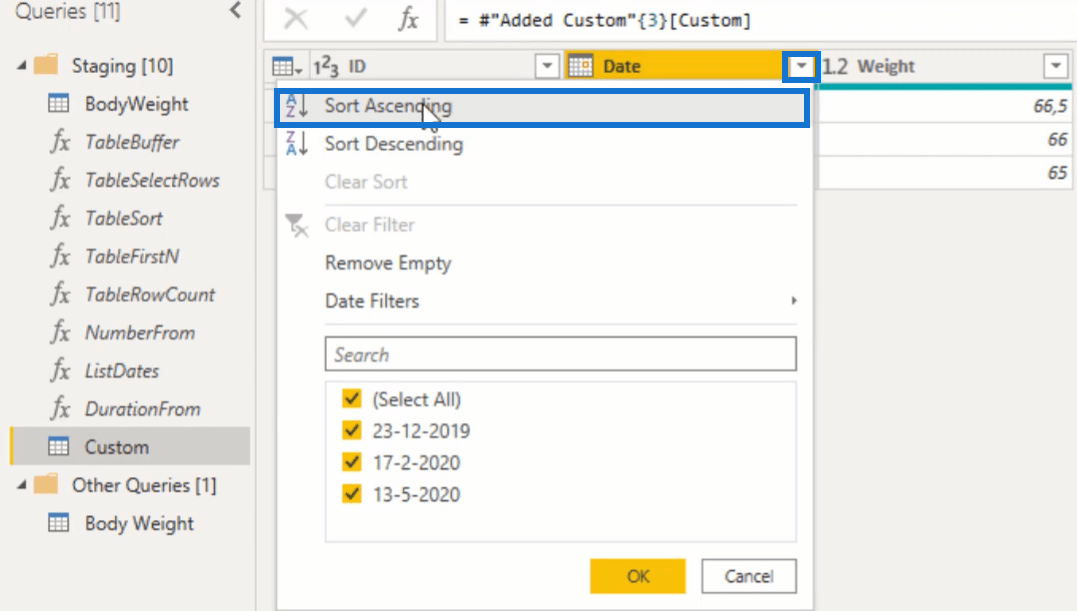Viewport: 1077px width, 611px height.
Task: Click BodyWeight table icon in Staging
Action: [58, 104]
